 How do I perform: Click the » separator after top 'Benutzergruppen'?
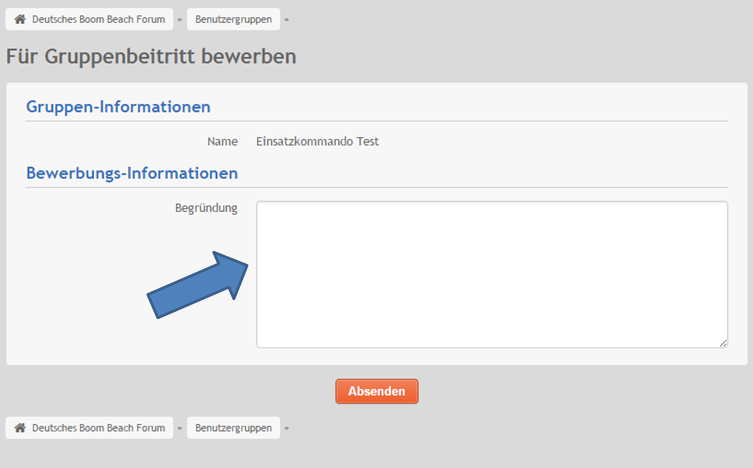287,19
